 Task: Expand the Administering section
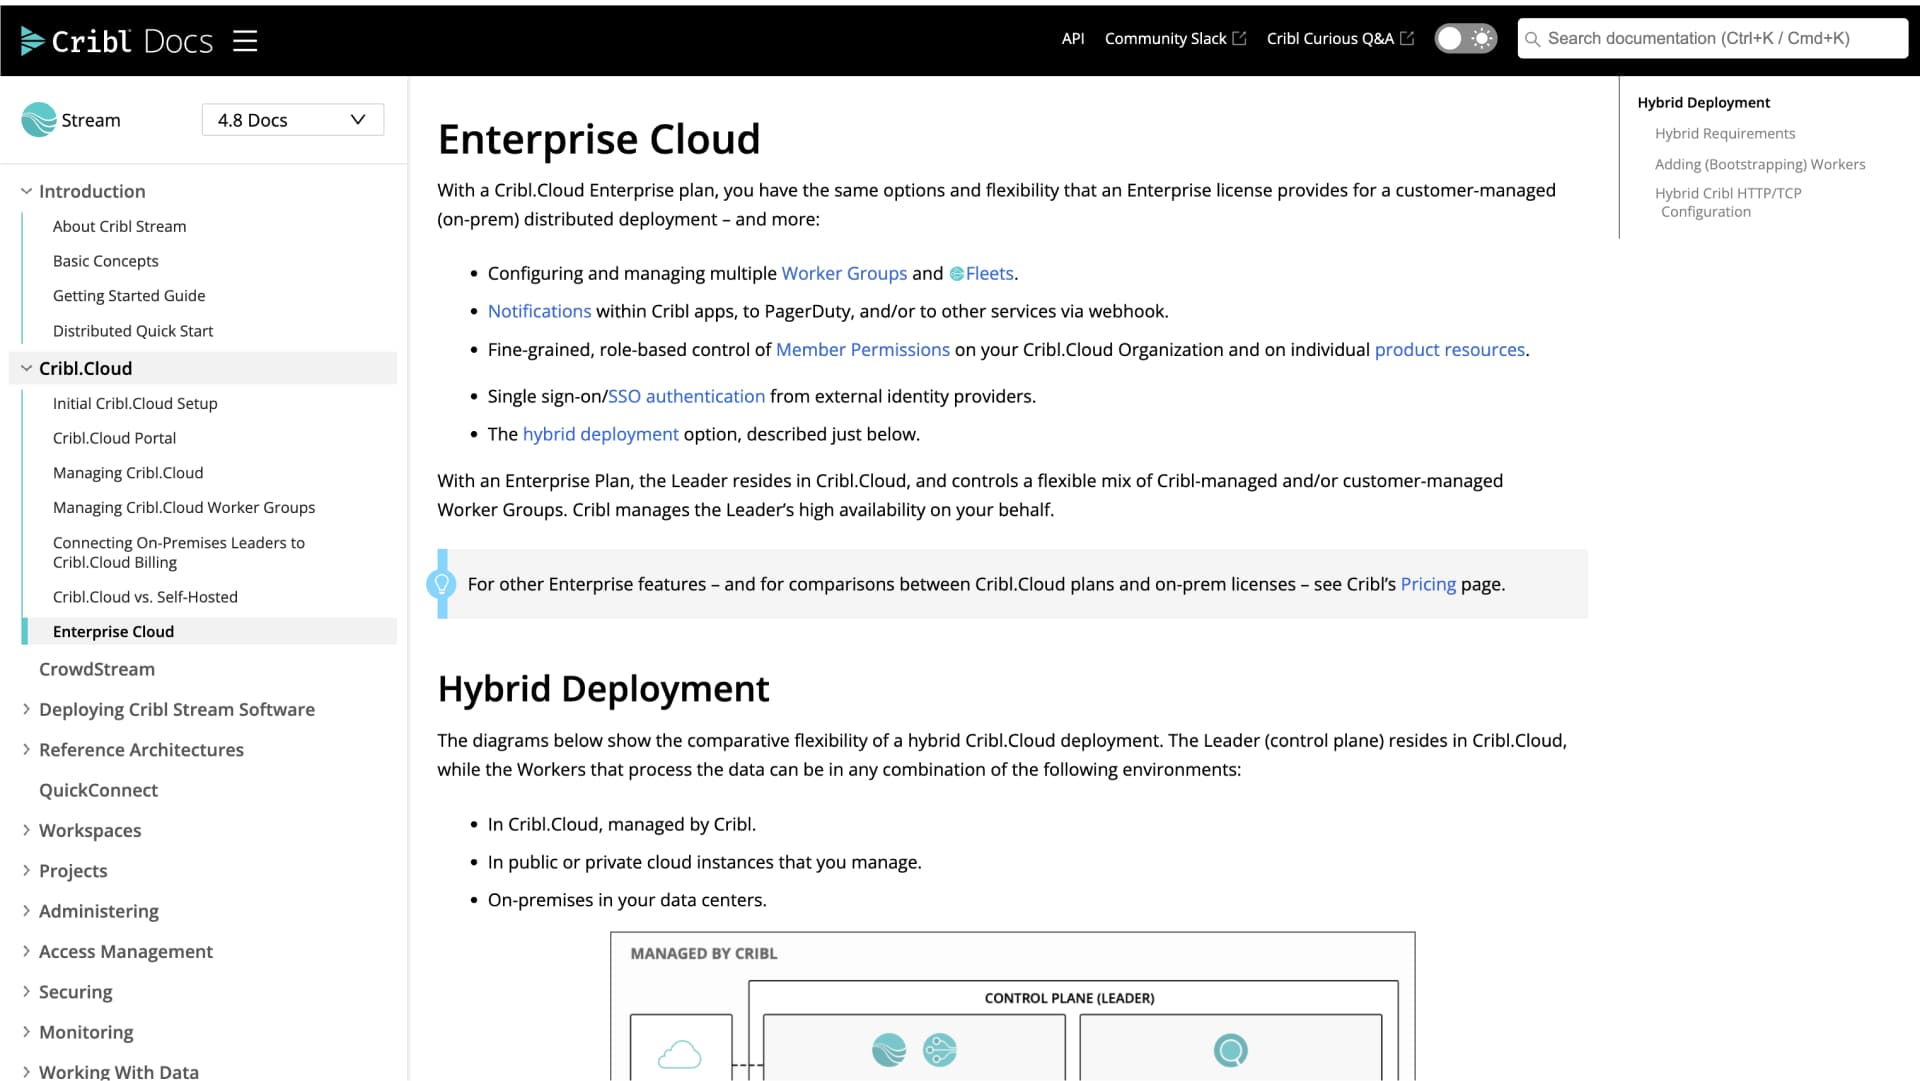point(26,911)
